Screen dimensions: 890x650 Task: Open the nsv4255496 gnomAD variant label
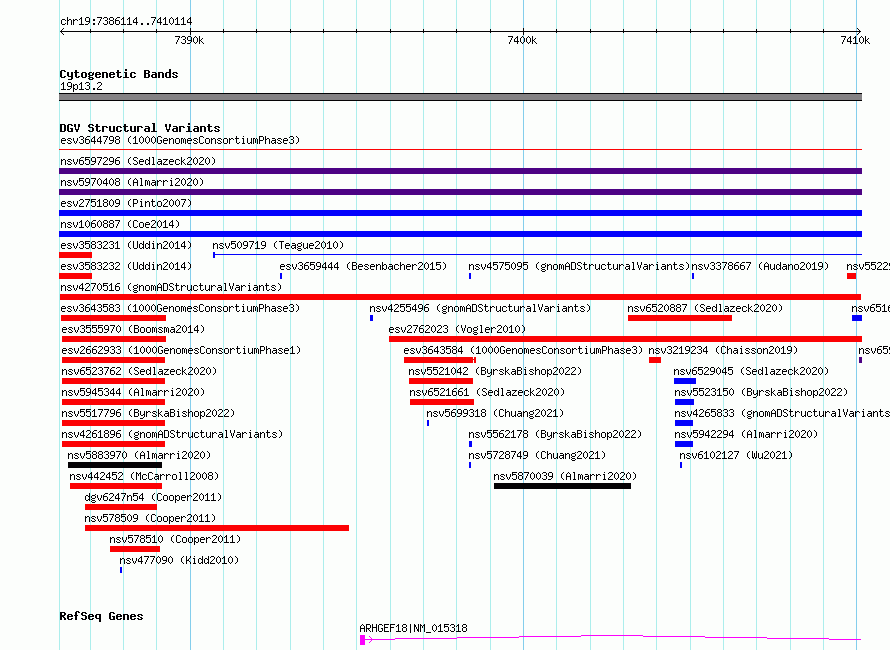pyautogui.click(x=480, y=308)
